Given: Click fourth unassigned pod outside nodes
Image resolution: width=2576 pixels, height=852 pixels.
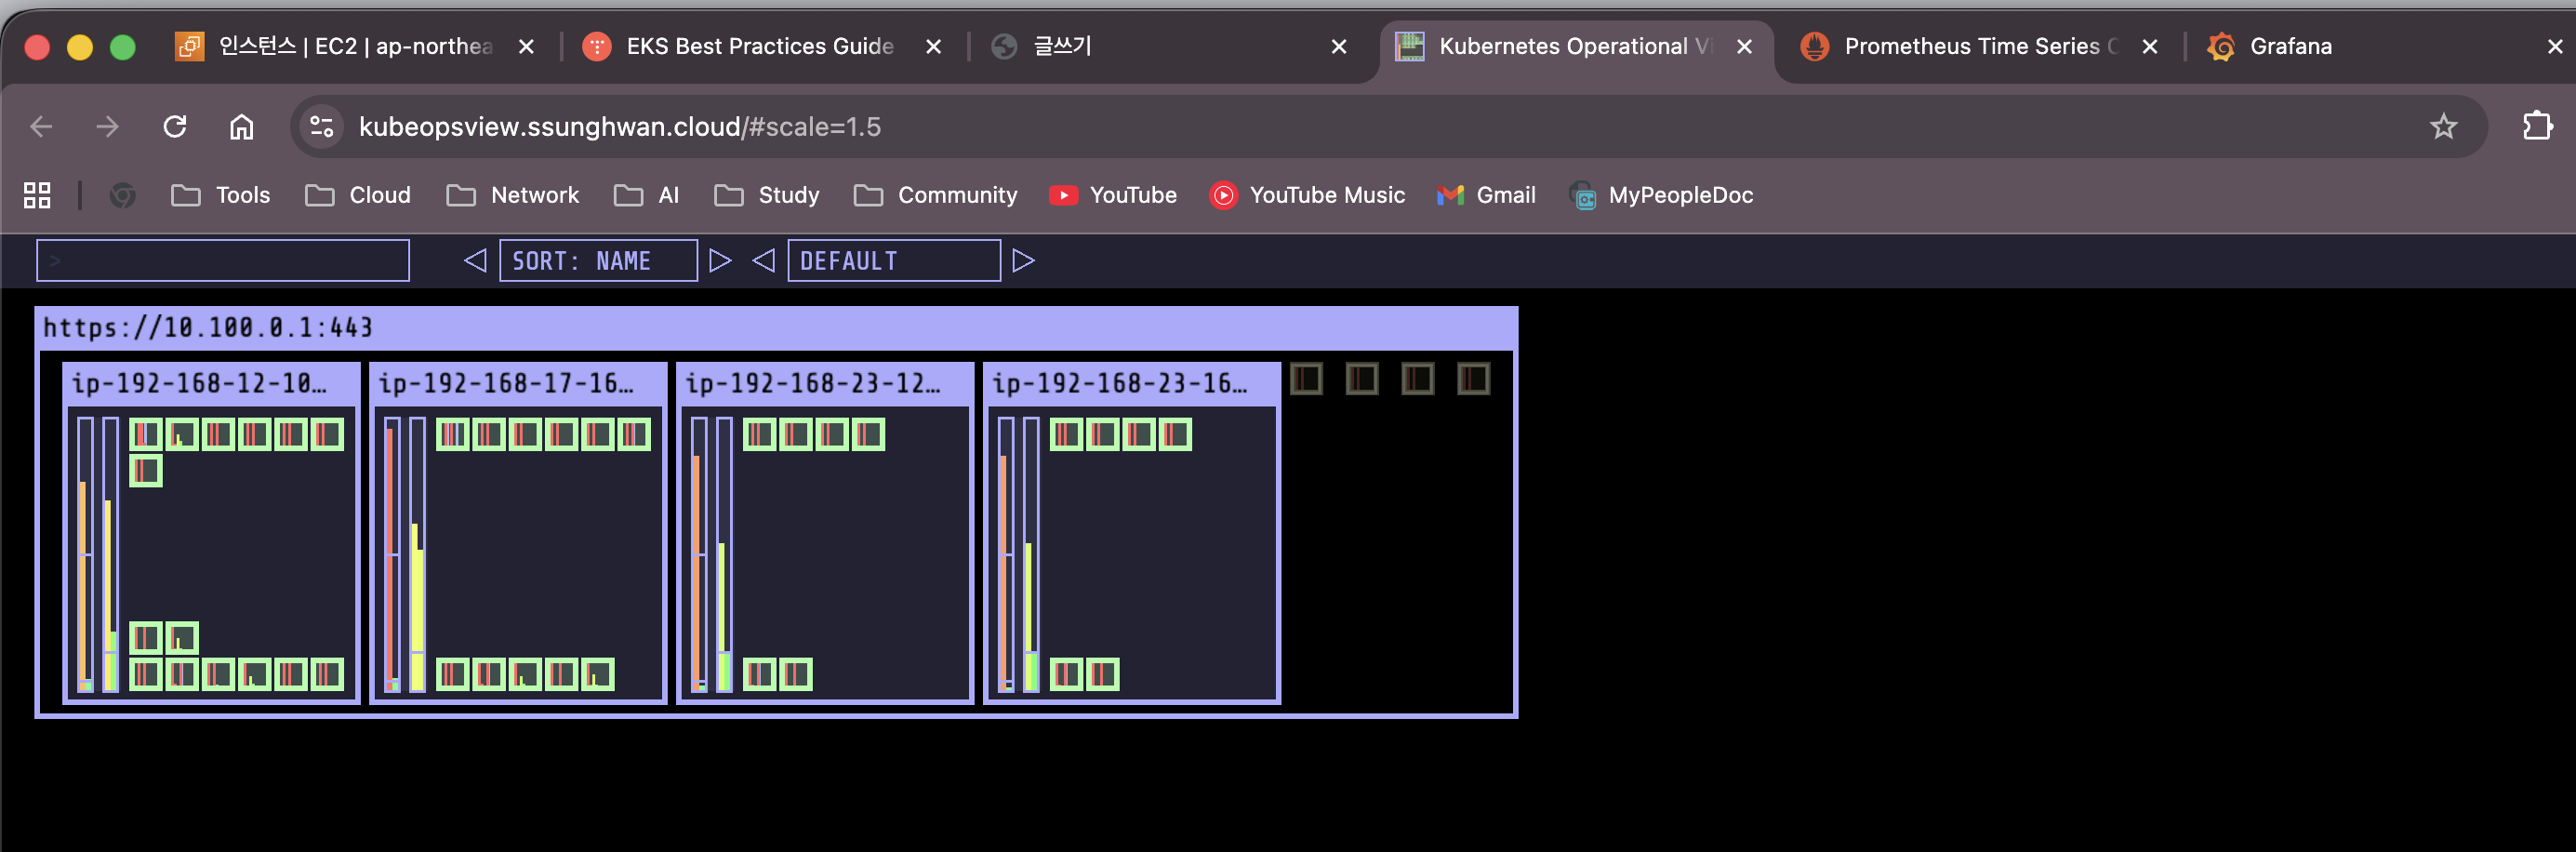Looking at the screenshot, I should click(1474, 379).
